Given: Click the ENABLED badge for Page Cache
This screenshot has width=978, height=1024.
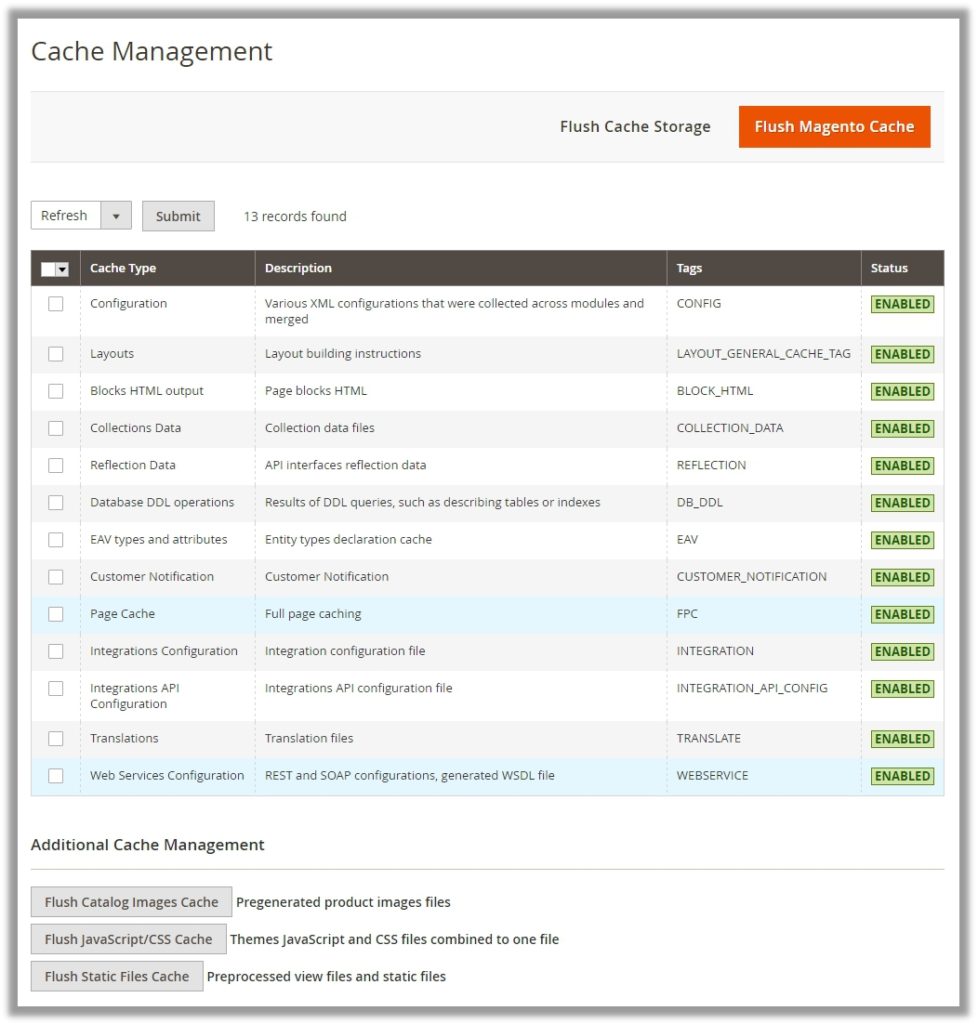Looking at the screenshot, I should click(901, 613).
